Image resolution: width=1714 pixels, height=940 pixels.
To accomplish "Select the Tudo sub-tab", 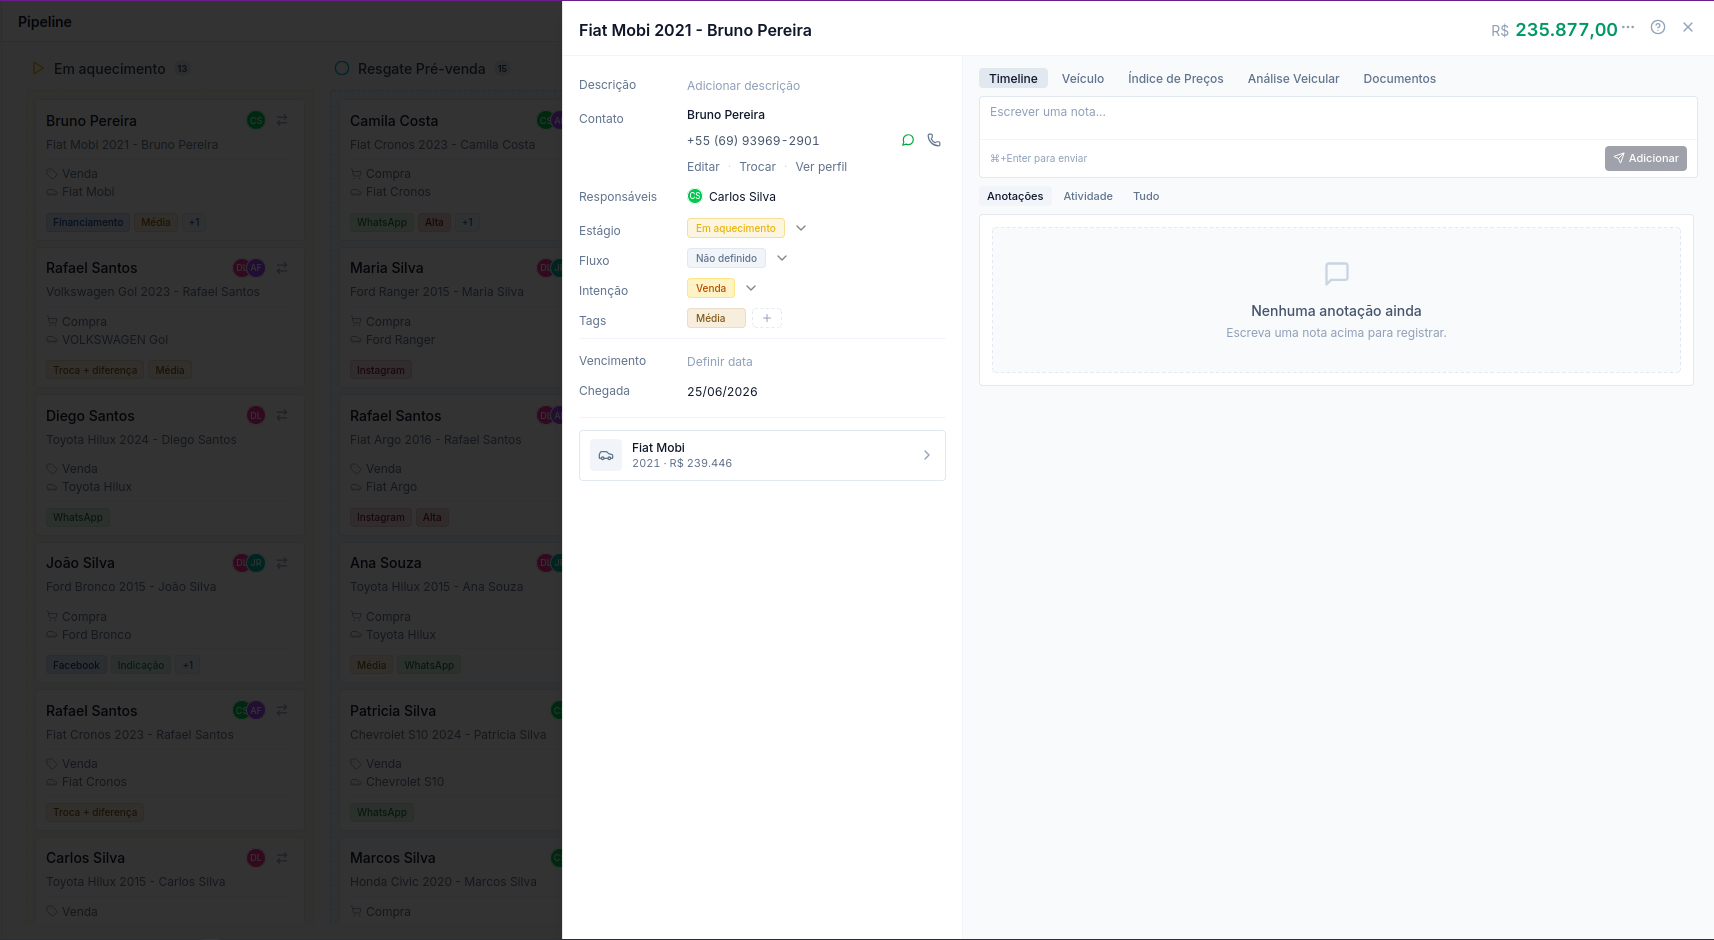I will click(1146, 196).
